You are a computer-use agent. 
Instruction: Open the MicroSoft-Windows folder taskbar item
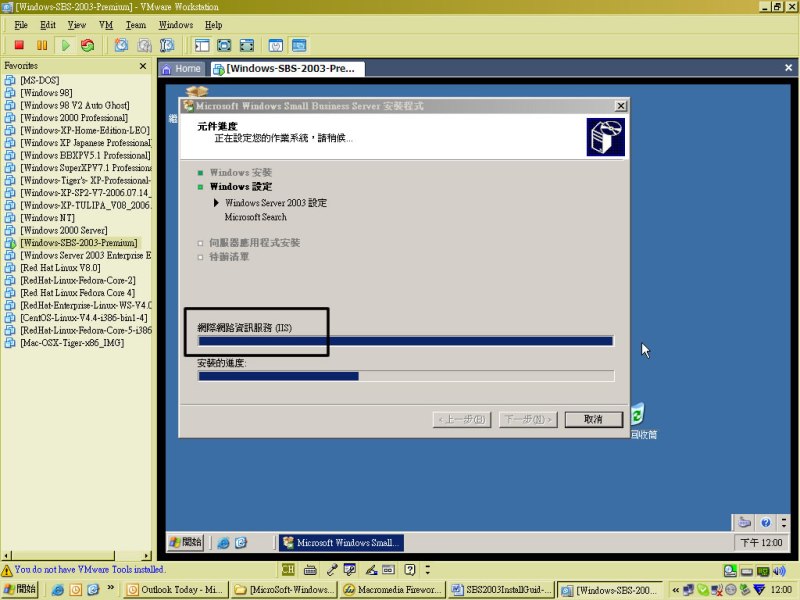(x=284, y=590)
